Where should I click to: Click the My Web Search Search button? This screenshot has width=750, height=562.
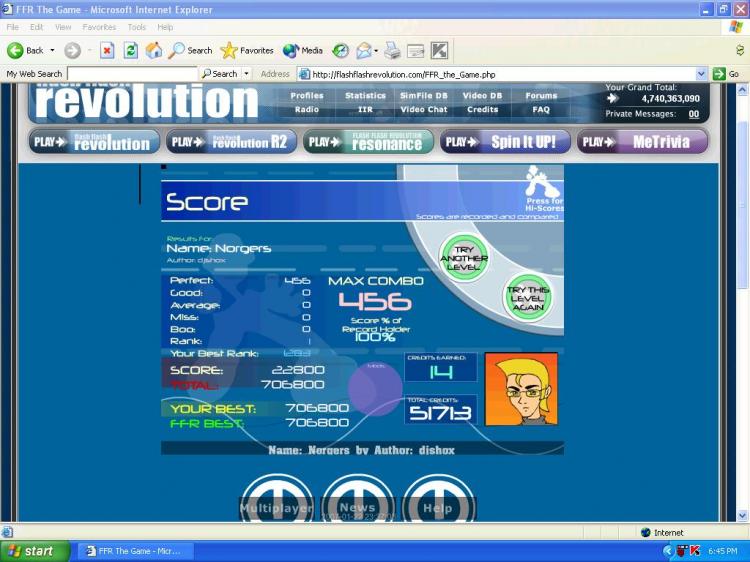[x=220, y=74]
